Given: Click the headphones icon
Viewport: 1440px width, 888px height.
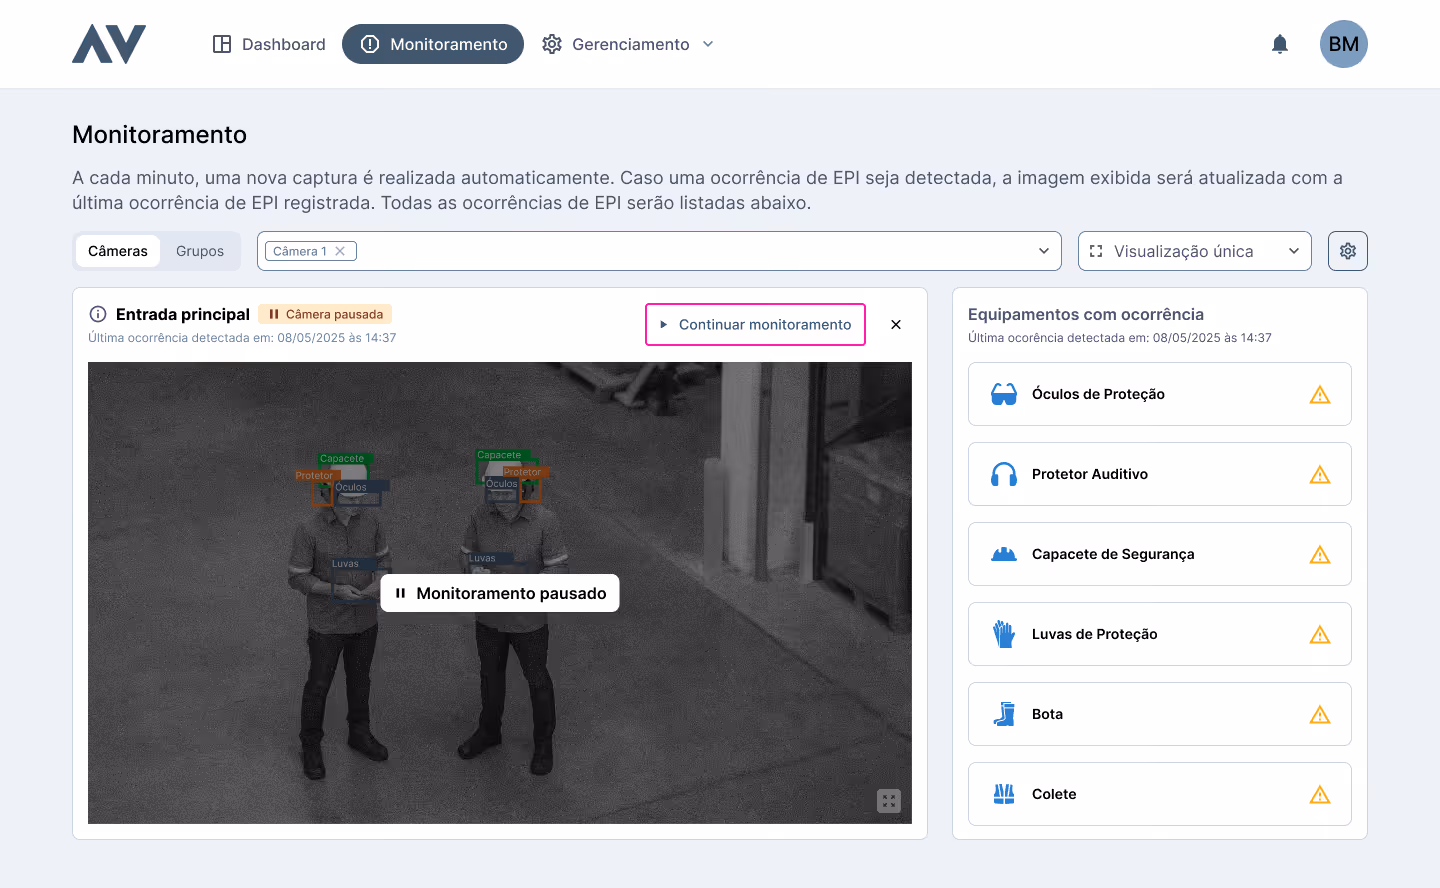Looking at the screenshot, I should (x=1004, y=474).
